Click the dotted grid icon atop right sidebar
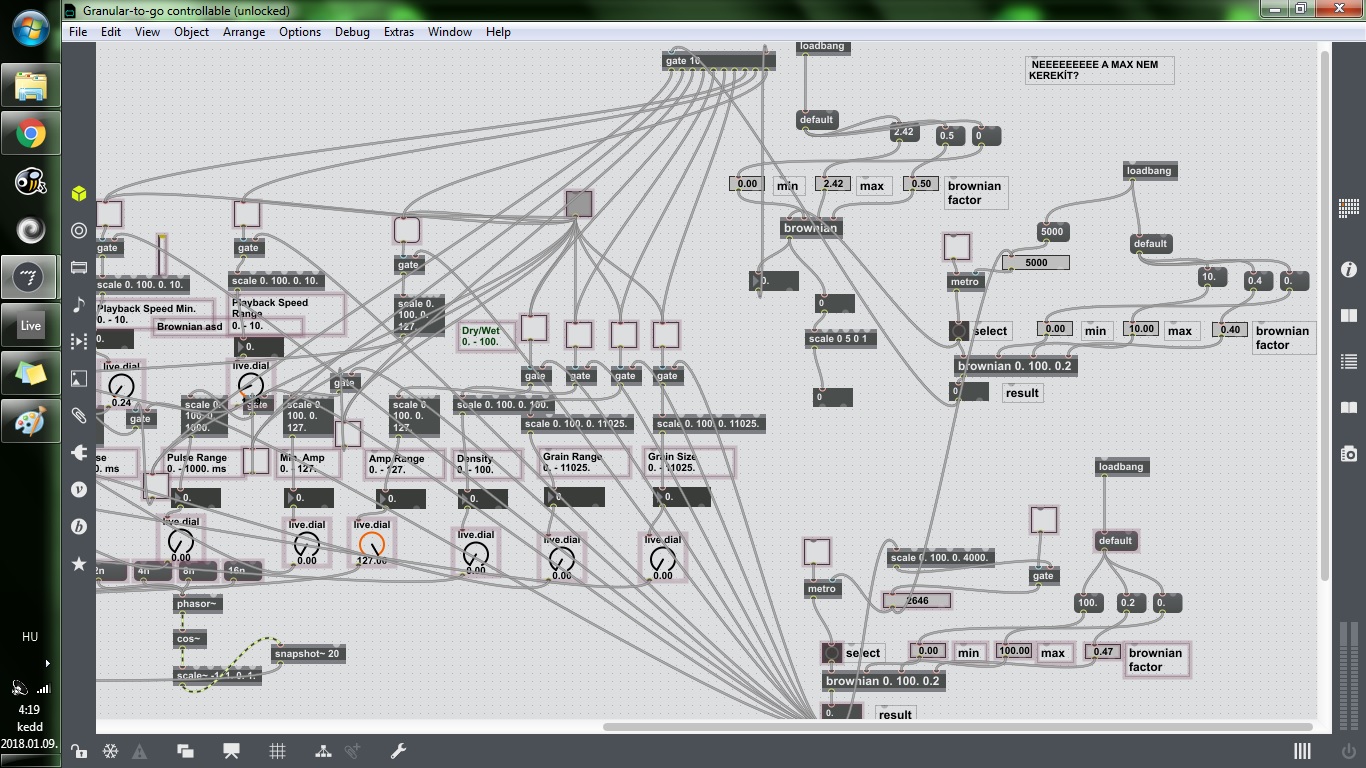1366x768 pixels. (x=1348, y=207)
